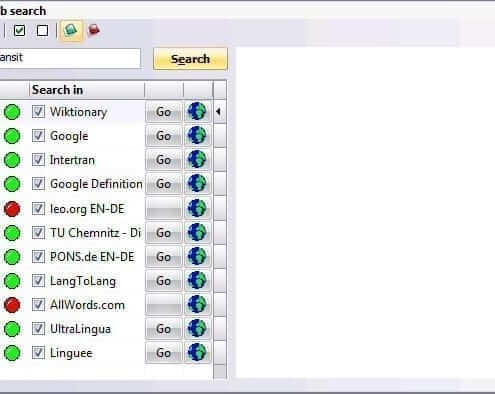Click Go for LangToLang
Viewport: 495px width, 394px height.
(164, 281)
